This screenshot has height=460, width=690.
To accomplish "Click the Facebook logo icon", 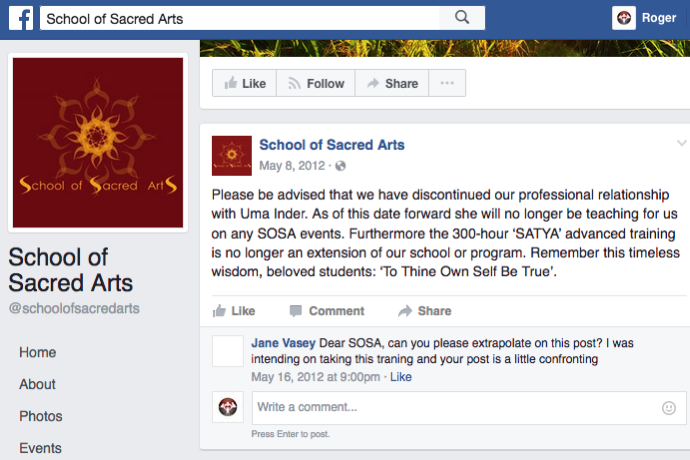I will 22,17.
